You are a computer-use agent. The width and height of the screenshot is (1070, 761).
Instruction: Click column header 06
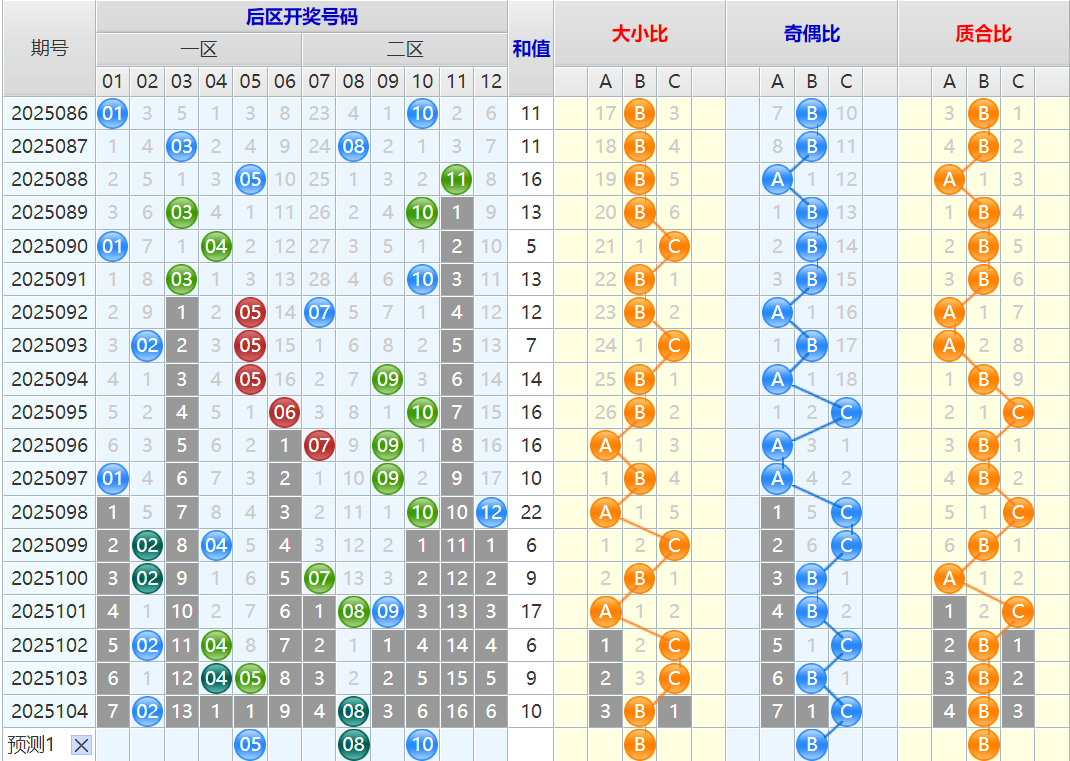(285, 81)
